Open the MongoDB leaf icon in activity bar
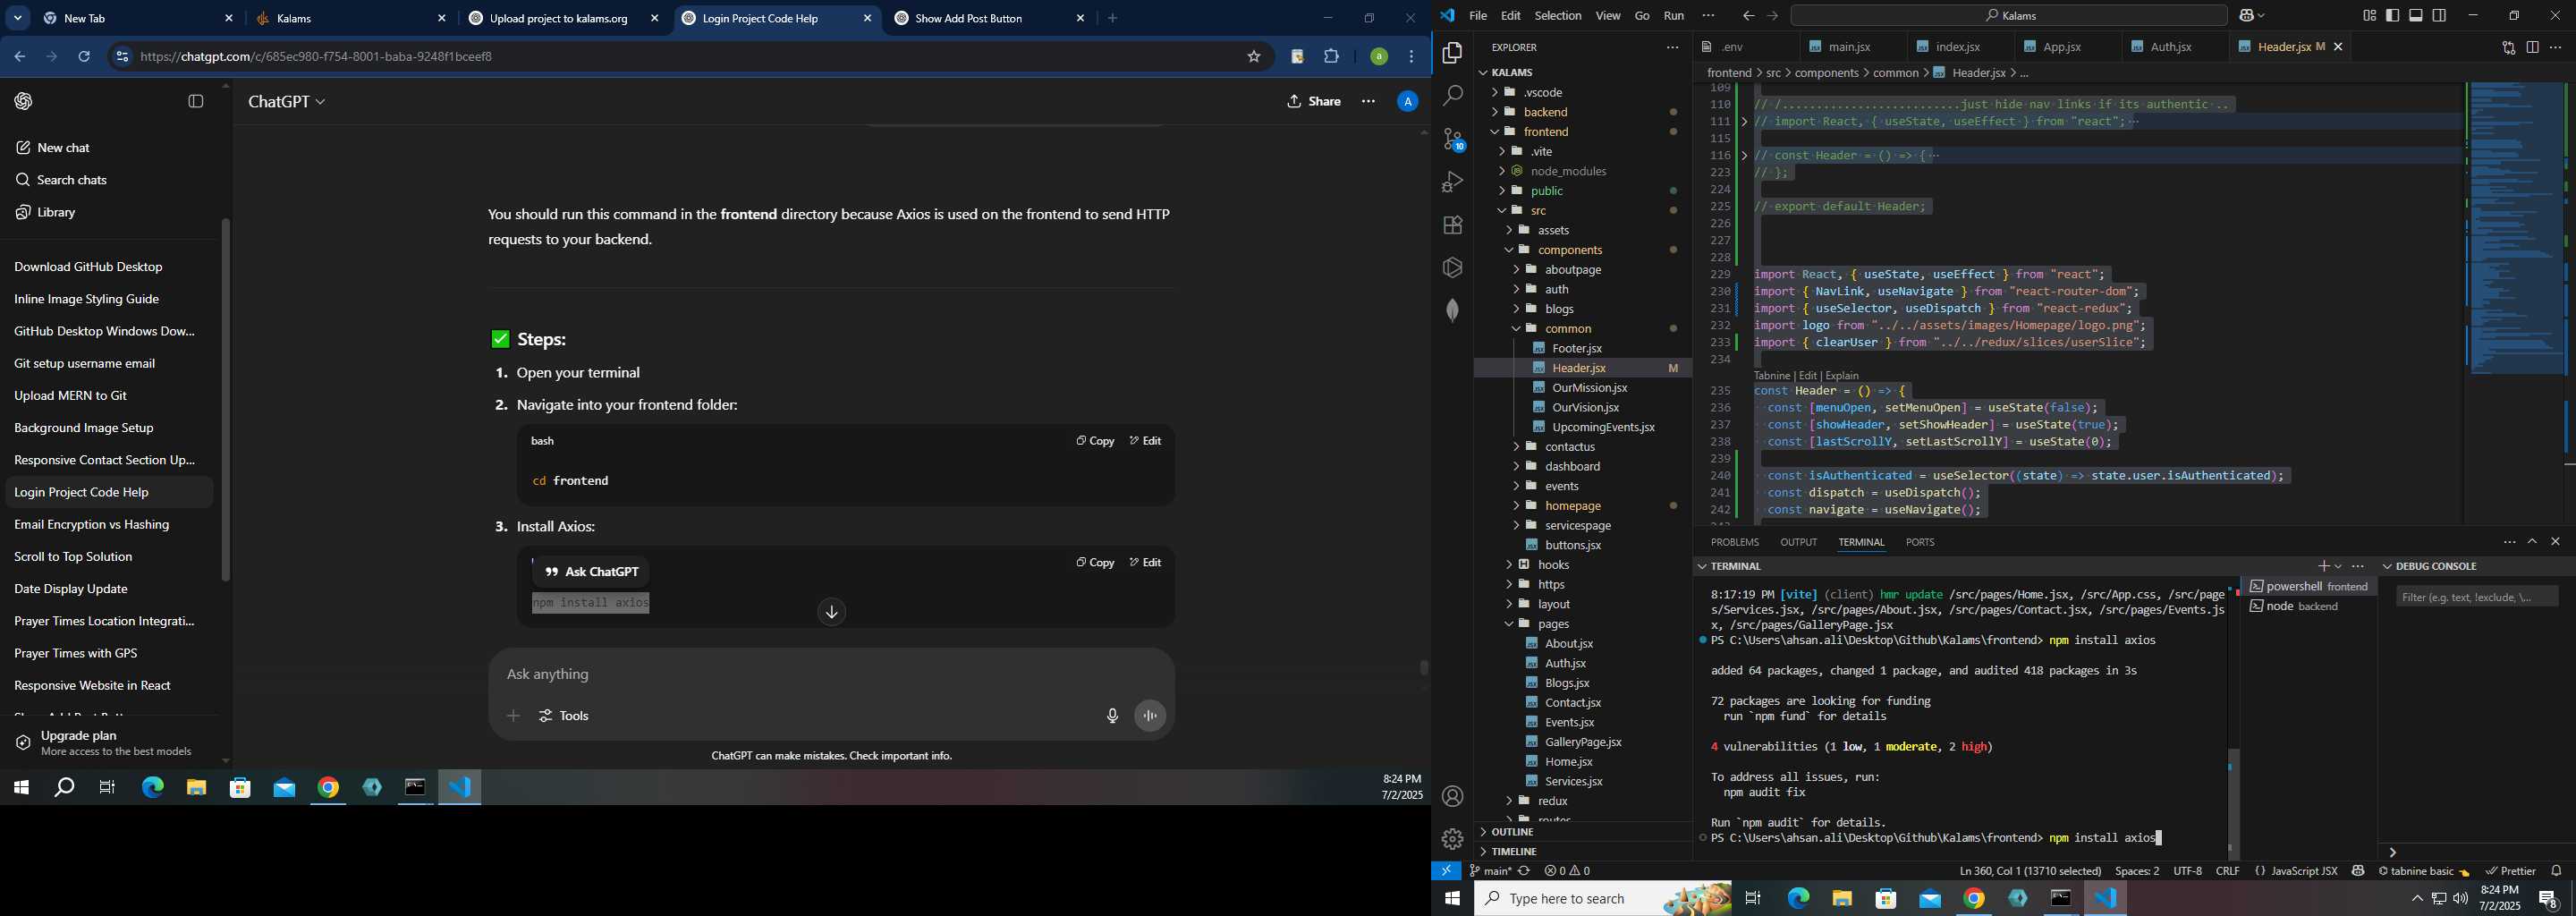 (x=1452, y=310)
